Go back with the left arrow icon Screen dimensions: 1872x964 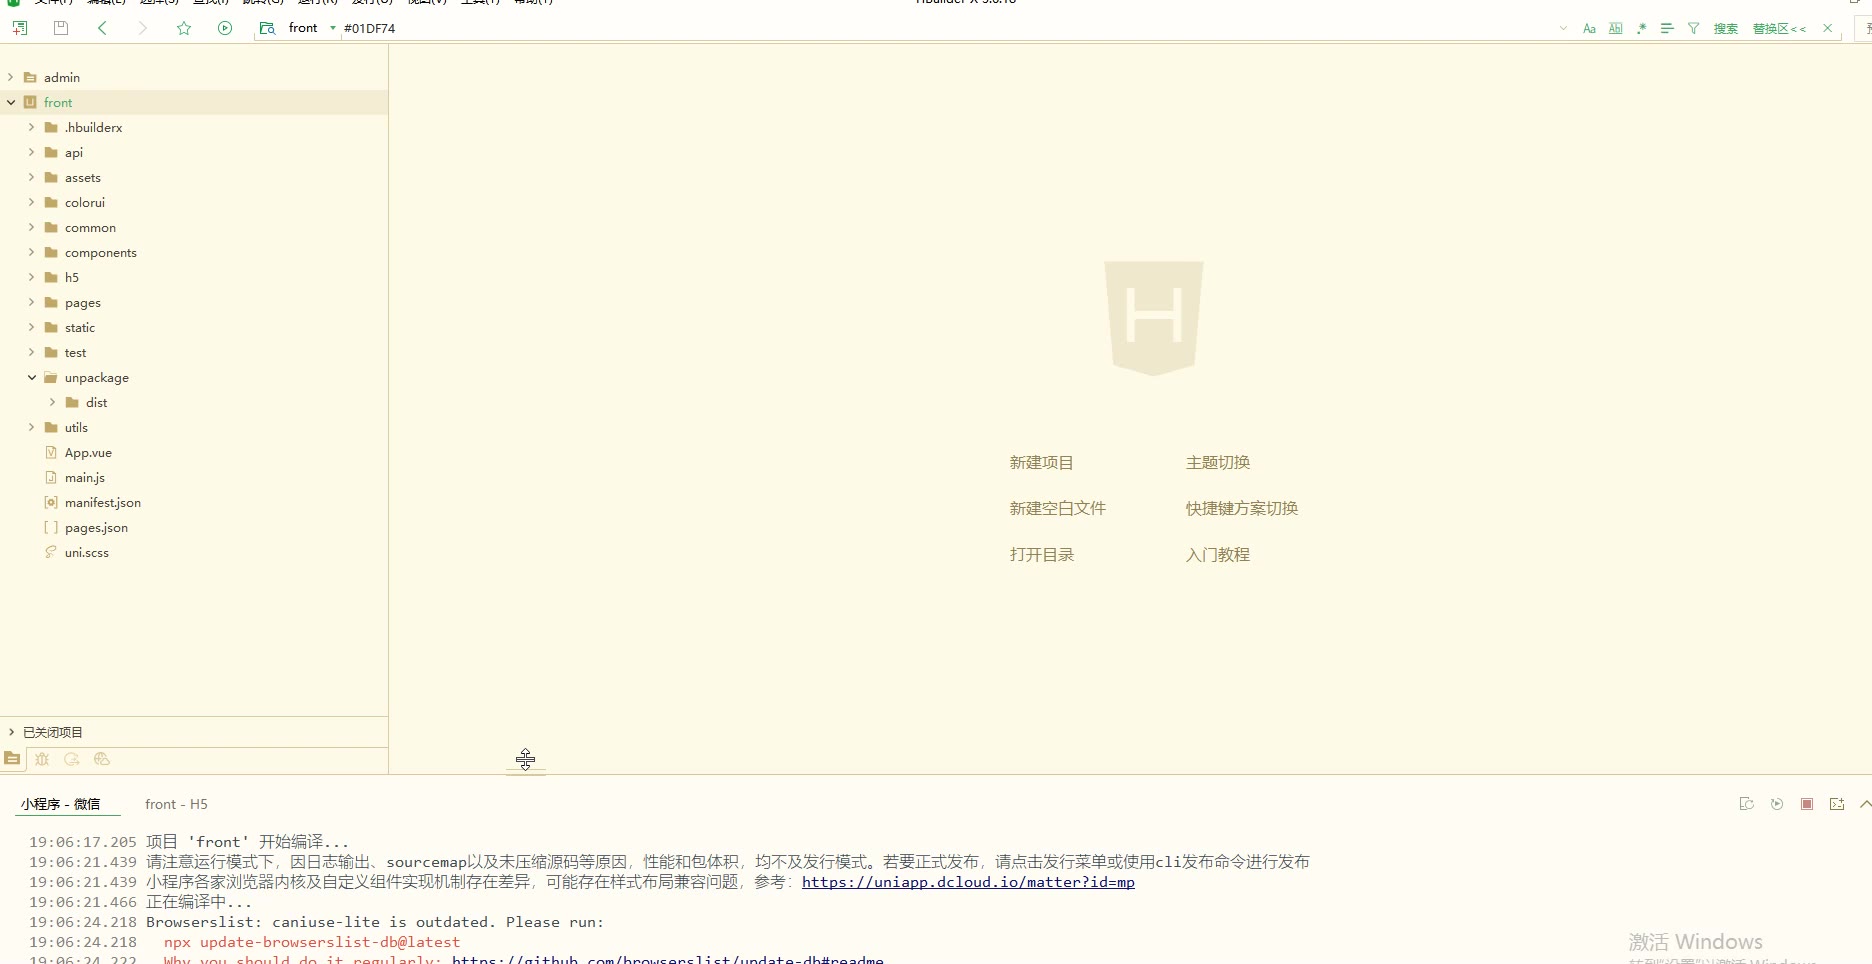click(102, 28)
